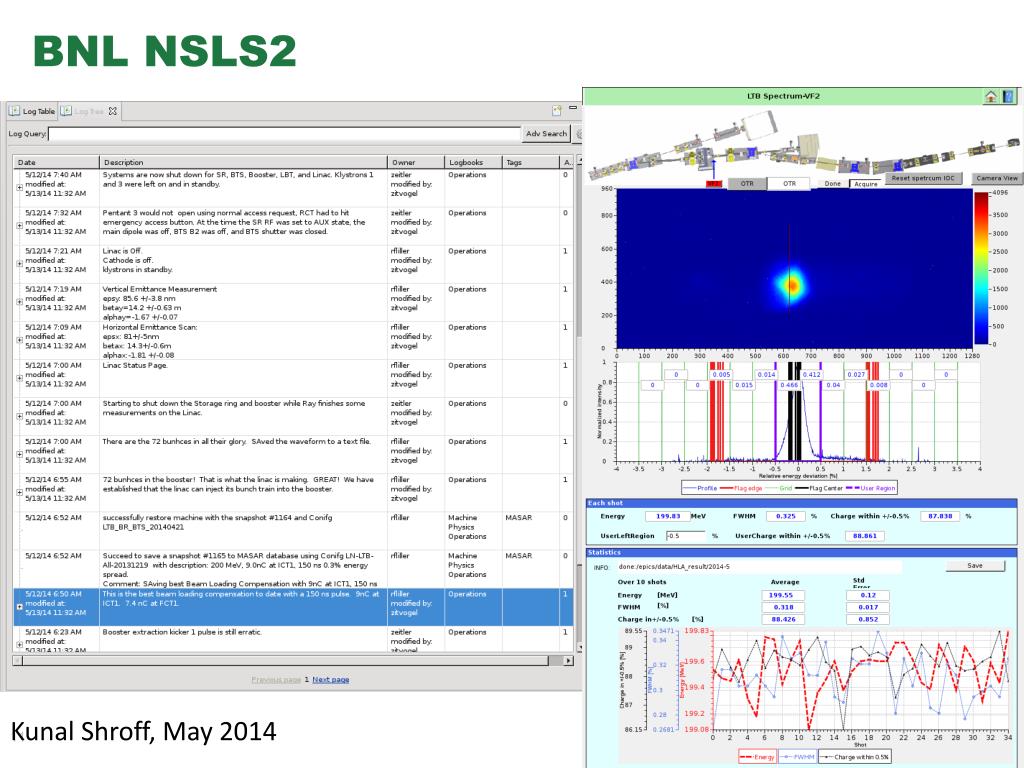Image resolution: width=1024 pixels, height=768 pixels.
Task: Click the UserCharge 88.861 value
Action: point(865,536)
